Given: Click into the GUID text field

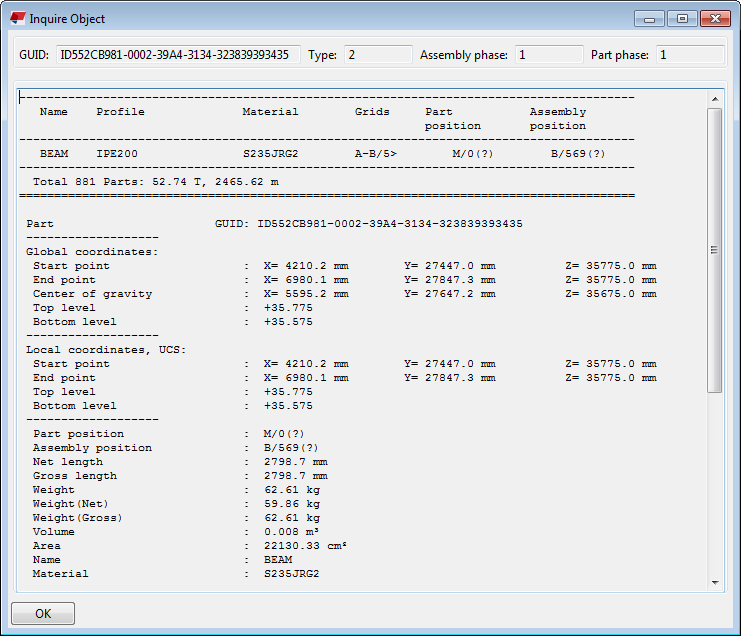Looking at the screenshot, I should [x=176, y=55].
